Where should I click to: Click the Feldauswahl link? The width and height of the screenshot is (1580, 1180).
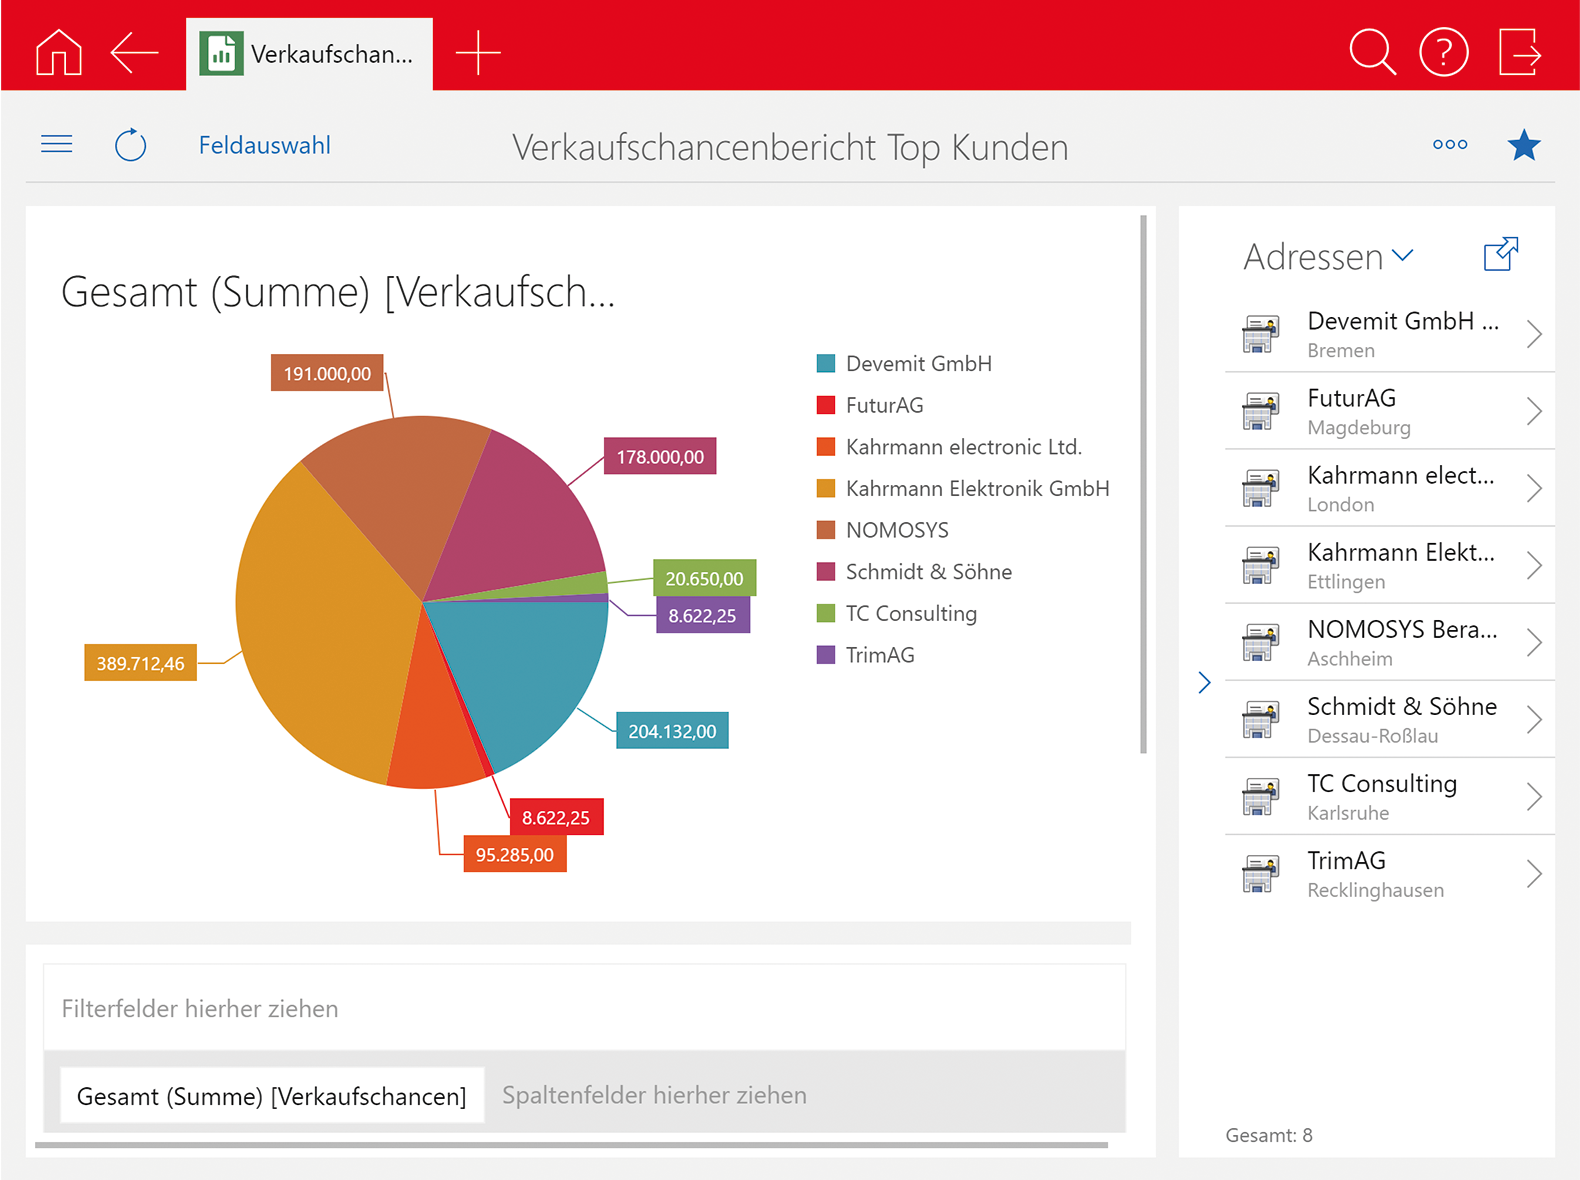click(x=264, y=145)
